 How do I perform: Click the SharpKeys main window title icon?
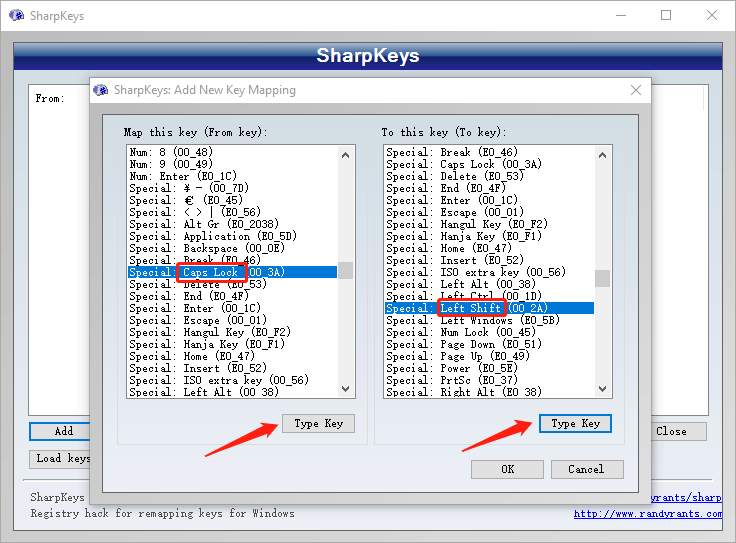pos(16,15)
